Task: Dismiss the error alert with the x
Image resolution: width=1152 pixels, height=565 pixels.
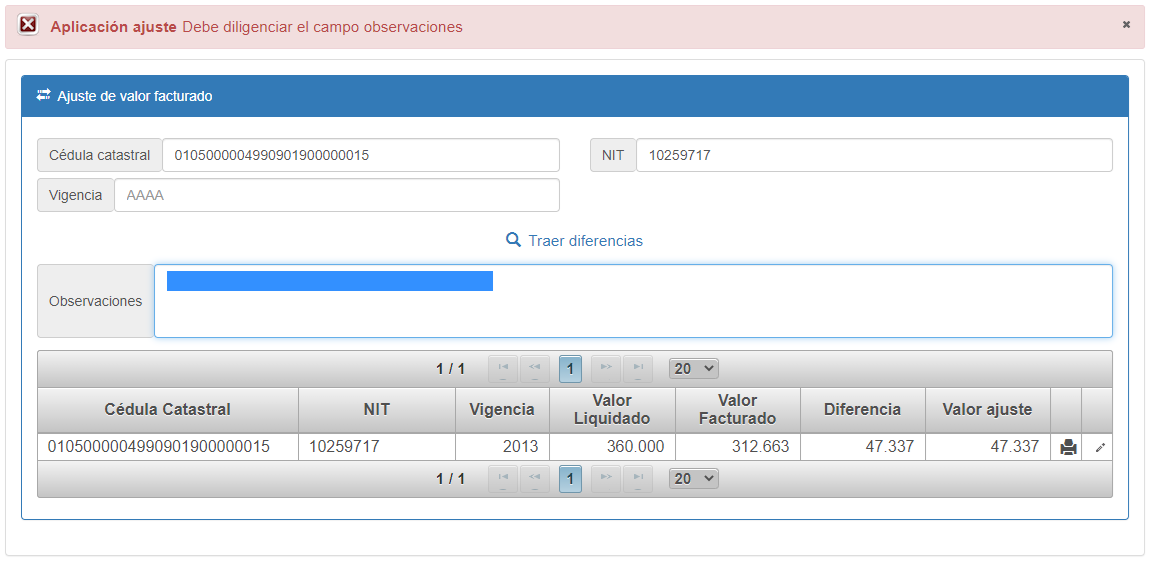Action: point(1126,25)
